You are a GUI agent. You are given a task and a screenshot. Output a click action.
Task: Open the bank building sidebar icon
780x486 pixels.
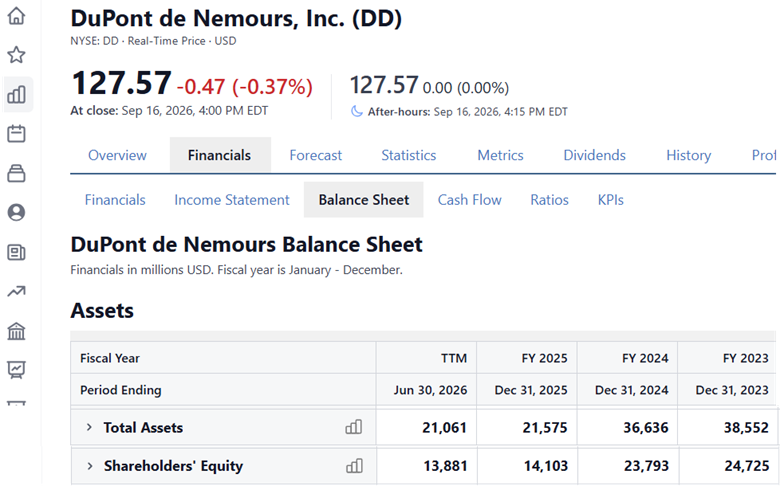(16, 331)
